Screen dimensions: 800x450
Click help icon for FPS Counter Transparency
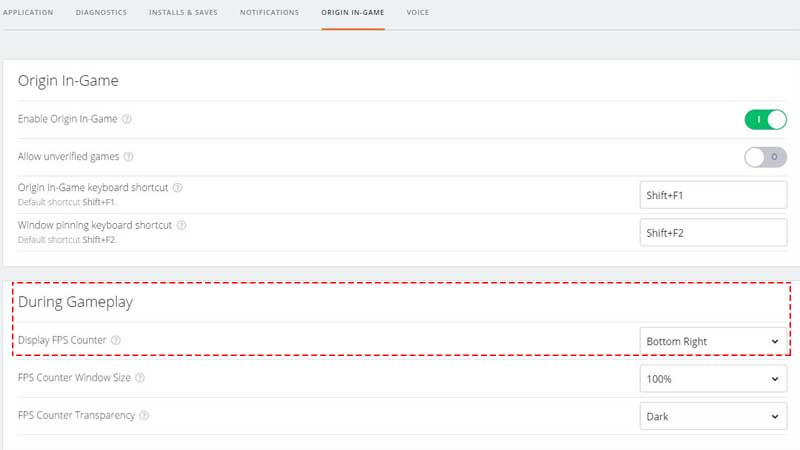145,415
